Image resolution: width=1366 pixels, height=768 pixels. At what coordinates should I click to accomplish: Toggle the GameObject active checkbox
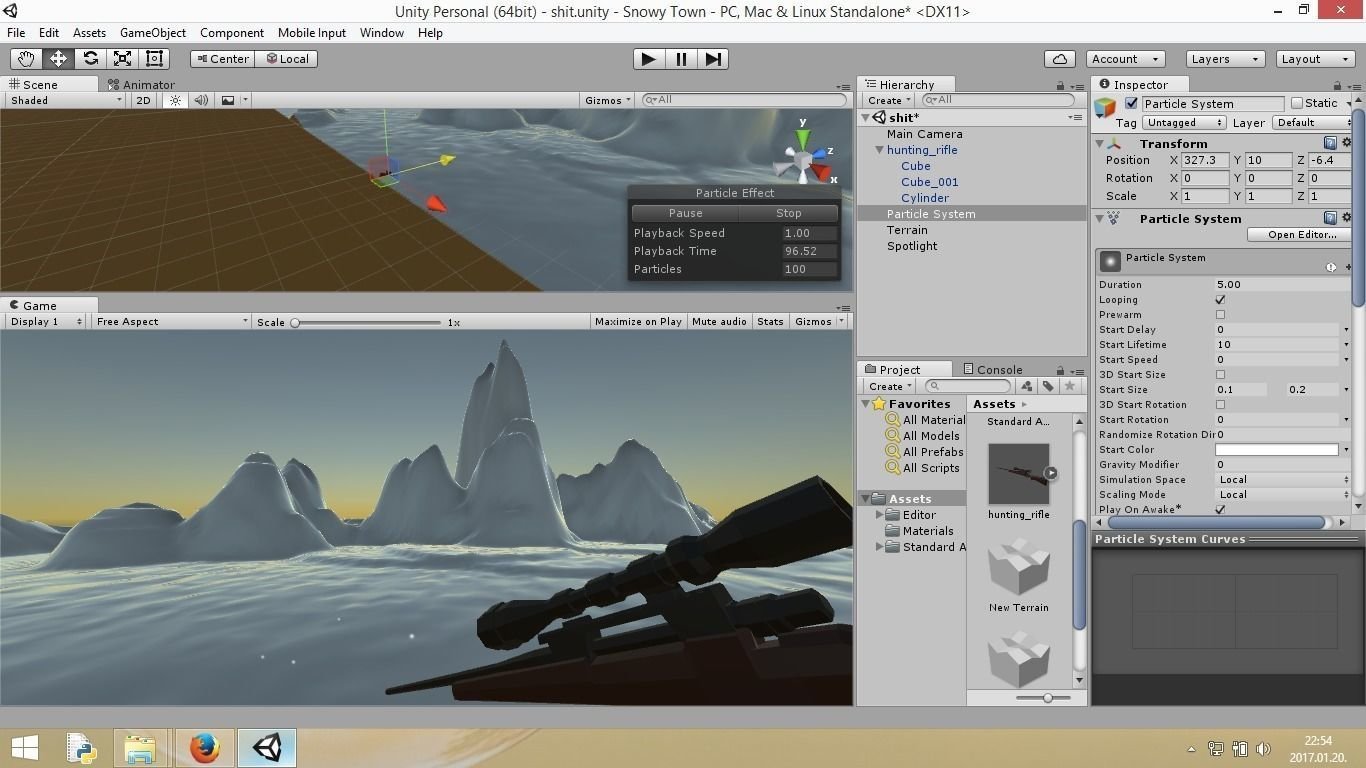tap(1131, 103)
